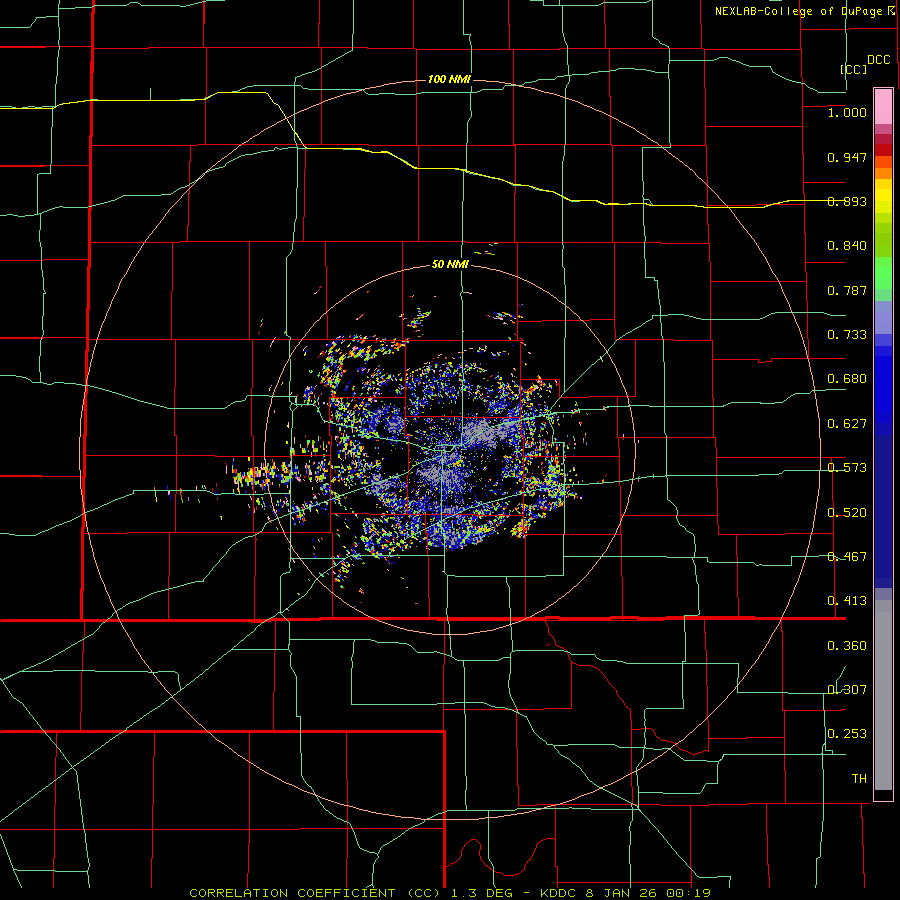Select the 0.413 scale value
The width and height of the screenshot is (900, 900).
pos(847,601)
